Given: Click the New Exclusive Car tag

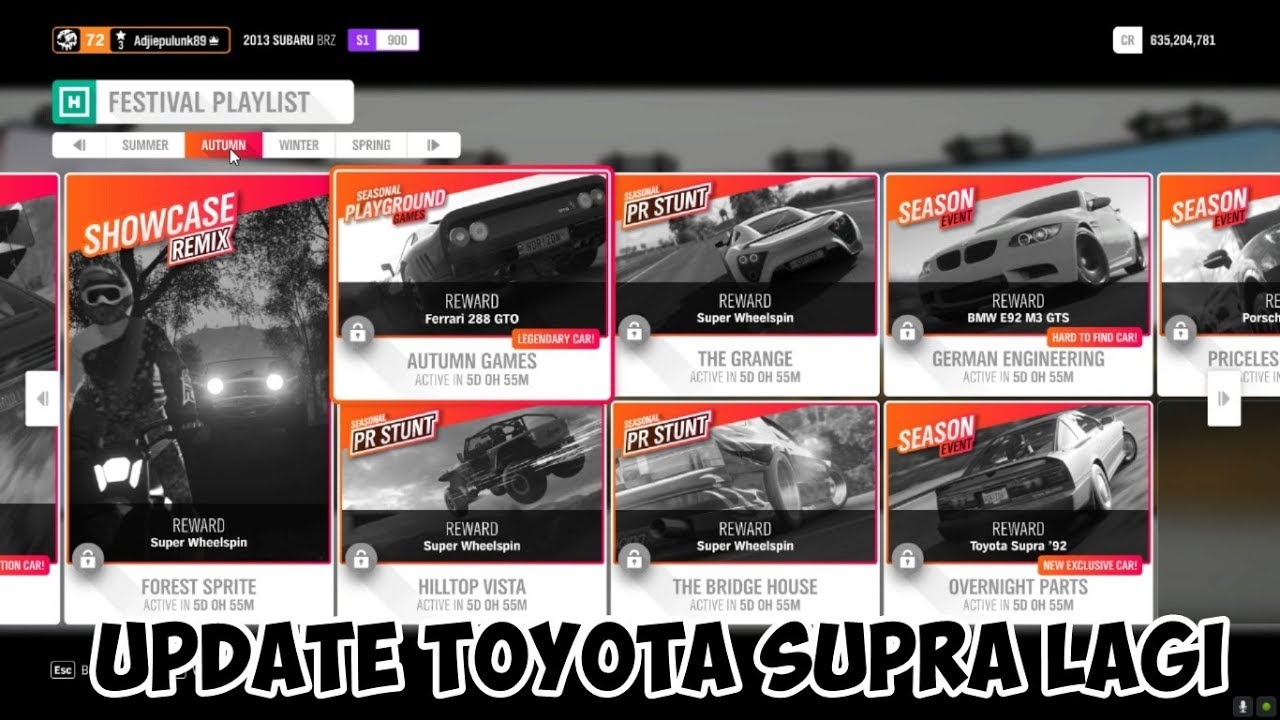Looking at the screenshot, I should coord(1090,566).
